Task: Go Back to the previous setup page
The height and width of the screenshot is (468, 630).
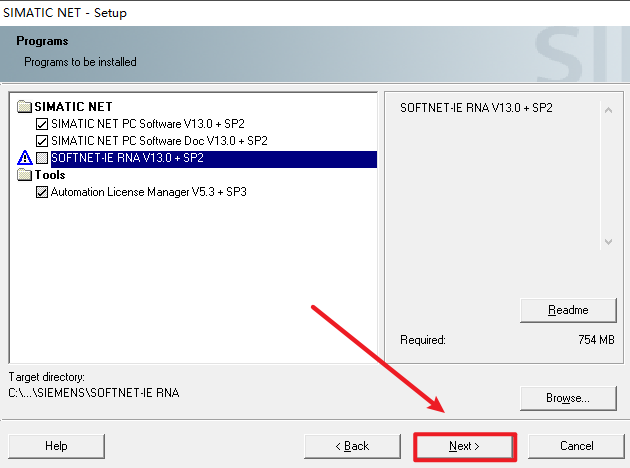Action: pyautogui.click(x=352, y=446)
